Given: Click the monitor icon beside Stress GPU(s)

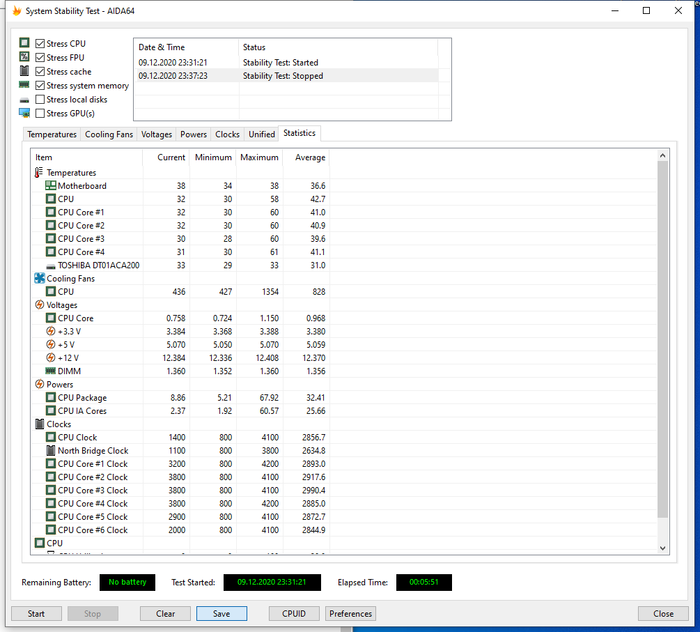Looking at the screenshot, I should click(24, 113).
